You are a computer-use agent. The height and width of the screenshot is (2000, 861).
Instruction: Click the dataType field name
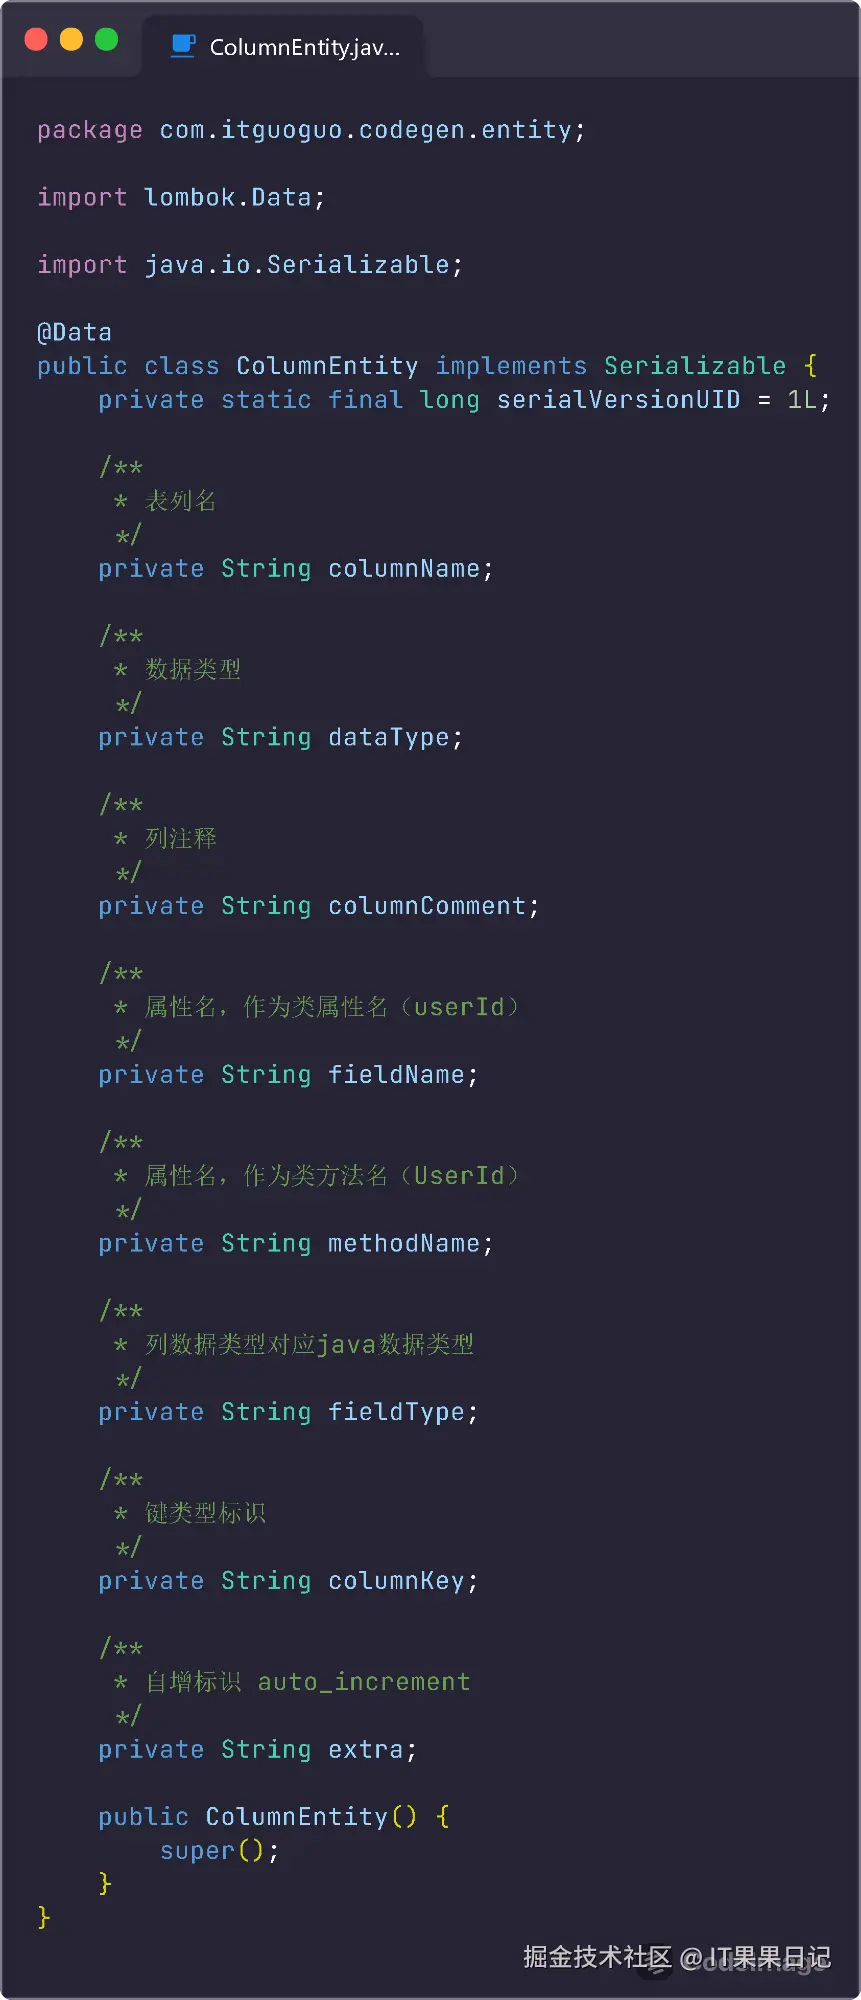389,738
